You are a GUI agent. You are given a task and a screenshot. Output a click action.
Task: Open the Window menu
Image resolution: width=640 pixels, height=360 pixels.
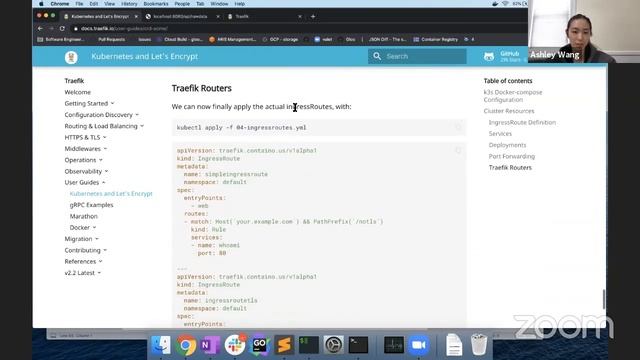(219, 4)
